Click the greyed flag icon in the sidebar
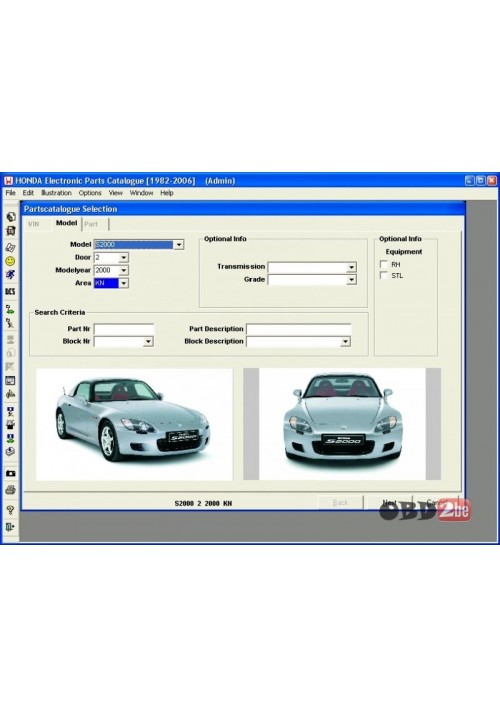Viewport: 500px width, 717px height. coord(11,366)
